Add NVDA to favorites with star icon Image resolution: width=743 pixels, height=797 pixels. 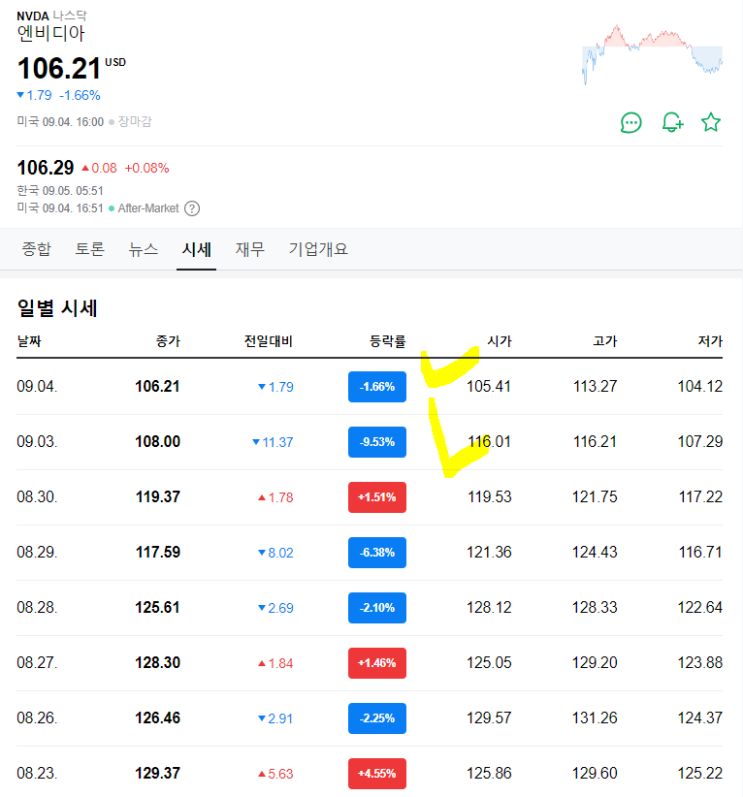click(711, 123)
